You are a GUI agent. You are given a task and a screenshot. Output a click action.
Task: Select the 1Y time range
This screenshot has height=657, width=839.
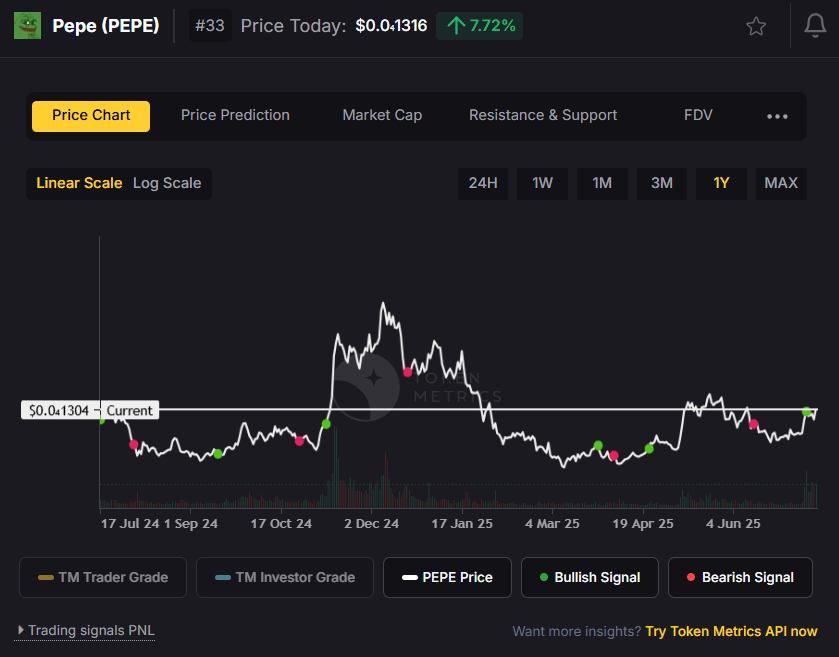click(721, 184)
